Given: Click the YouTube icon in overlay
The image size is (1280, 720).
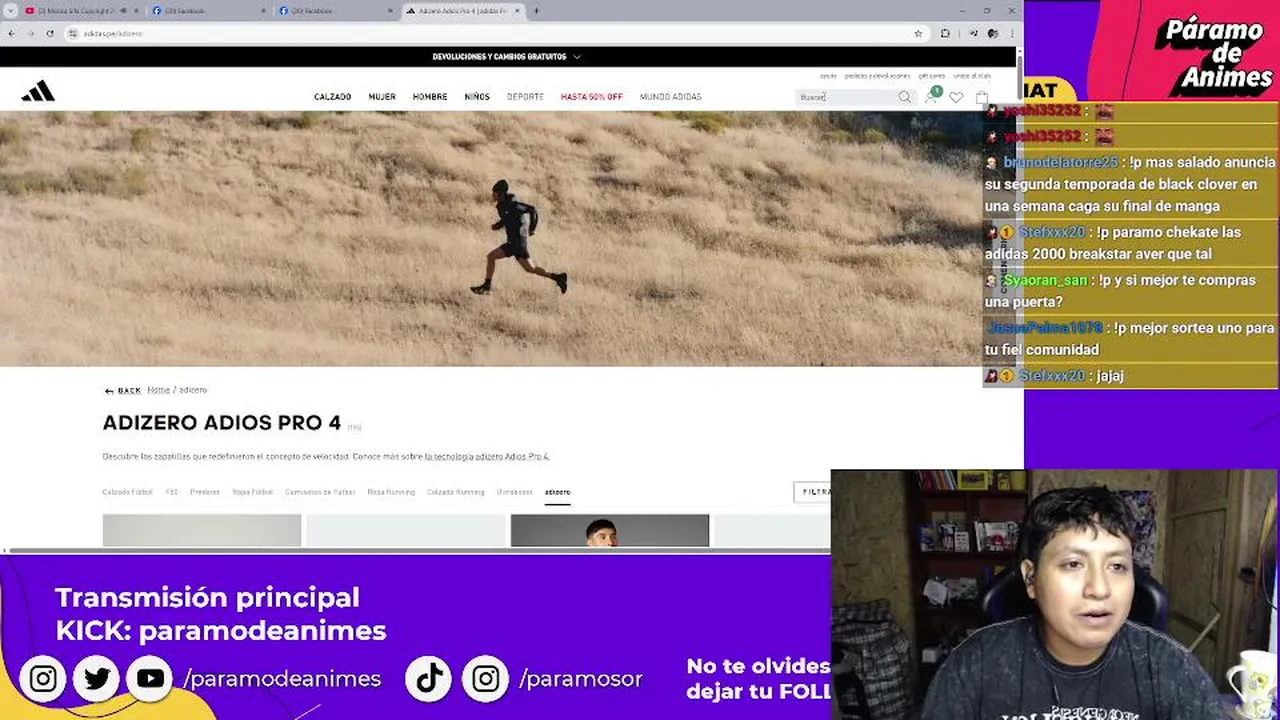Looking at the screenshot, I should [150, 679].
